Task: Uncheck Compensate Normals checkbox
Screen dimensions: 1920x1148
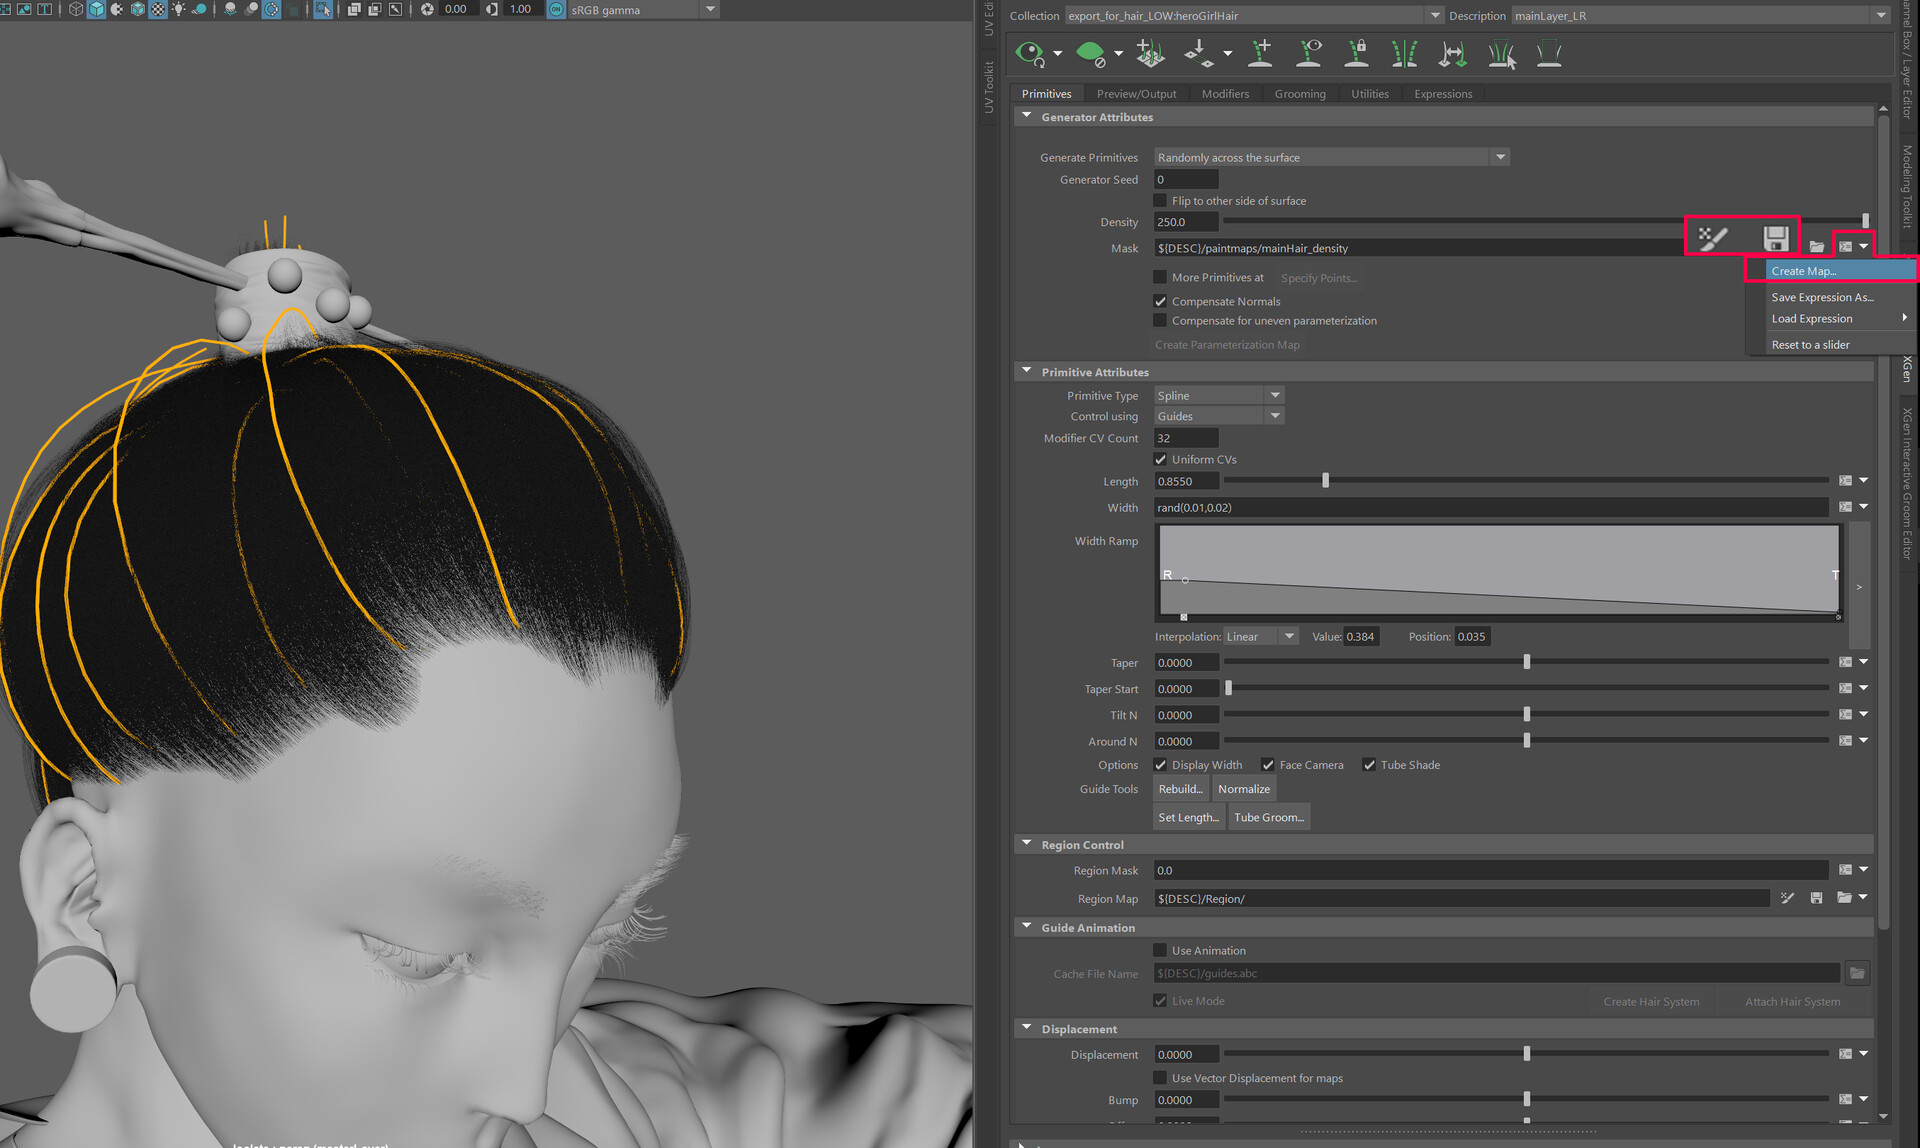Action: [1160, 301]
